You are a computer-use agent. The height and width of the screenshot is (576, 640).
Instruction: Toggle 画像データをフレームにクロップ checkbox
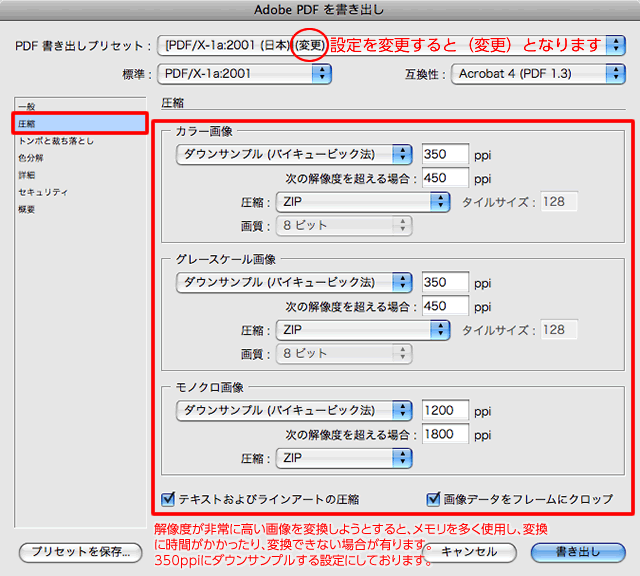[433, 499]
